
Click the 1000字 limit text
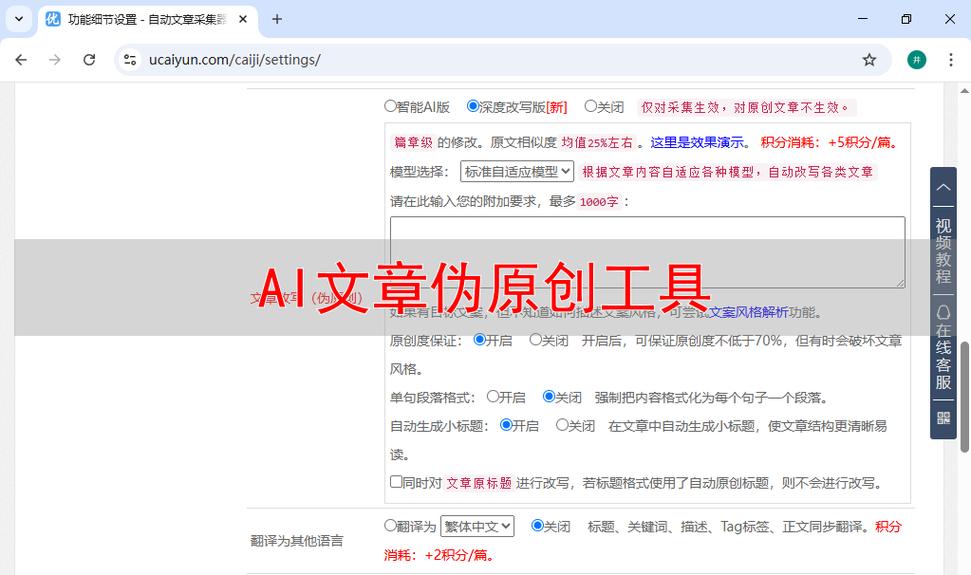pyautogui.click(x=599, y=202)
